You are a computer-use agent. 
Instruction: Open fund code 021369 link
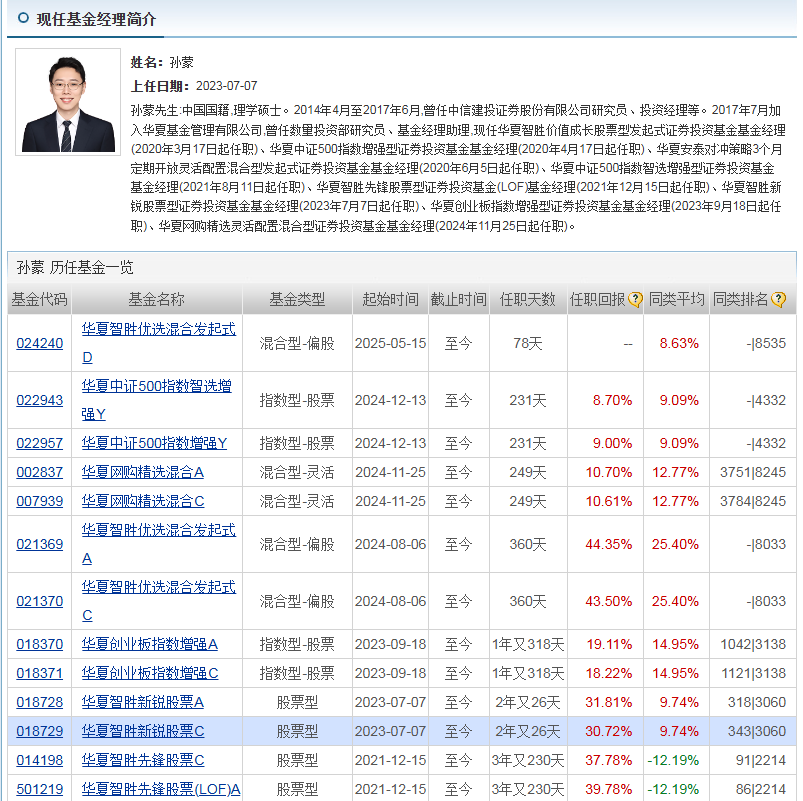pyautogui.click(x=39, y=544)
